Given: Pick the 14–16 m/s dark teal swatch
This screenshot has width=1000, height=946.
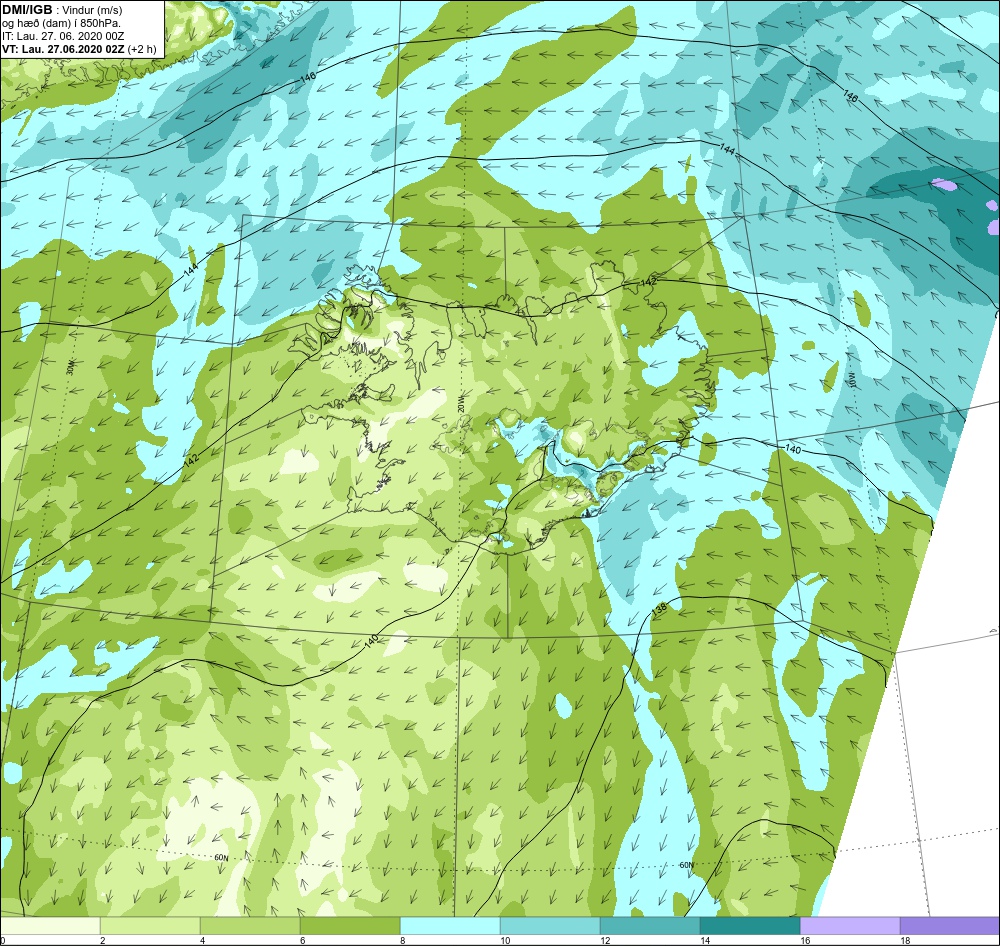Looking at the screenshot, I should click(x=750, y=925).
